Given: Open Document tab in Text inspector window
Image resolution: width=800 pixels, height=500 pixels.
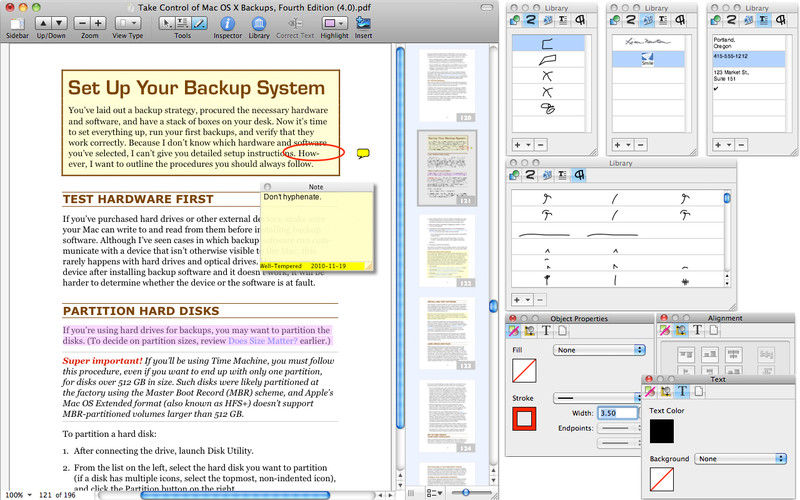Looking at the screenshot, I should click(x=698, y=391).
